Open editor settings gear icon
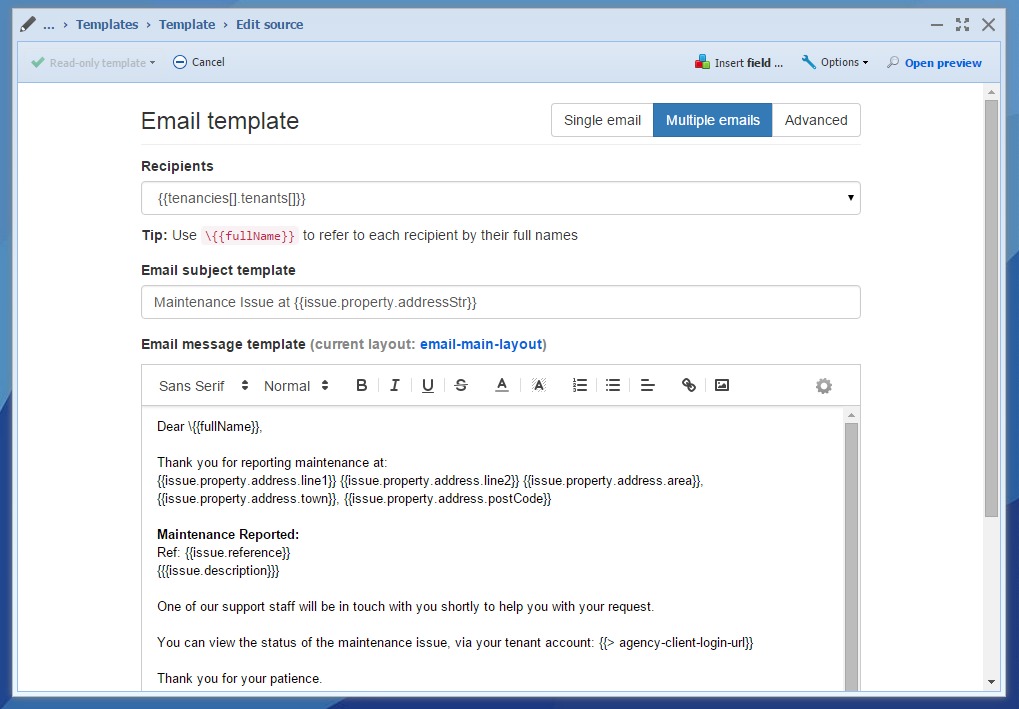 click(824, 386)
